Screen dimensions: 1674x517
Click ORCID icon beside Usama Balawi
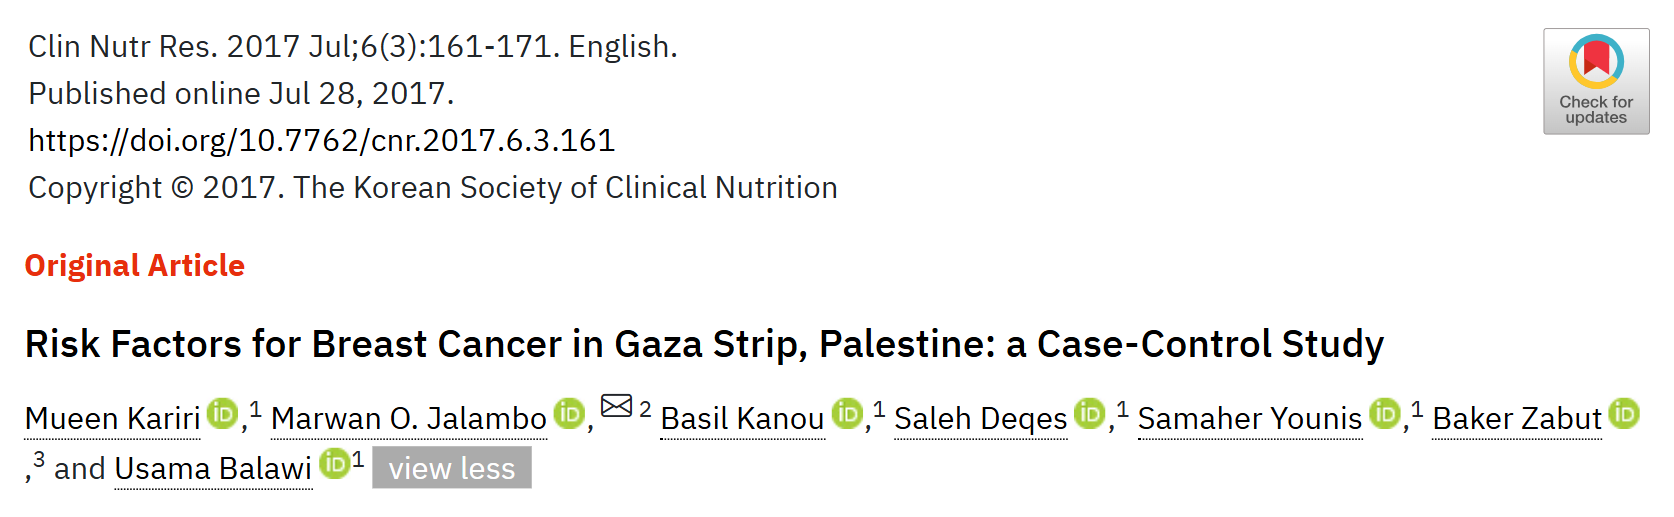334,463
